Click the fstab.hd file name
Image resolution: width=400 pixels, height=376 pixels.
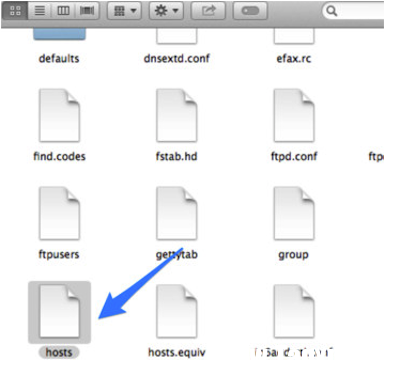[x=176, y=156]
